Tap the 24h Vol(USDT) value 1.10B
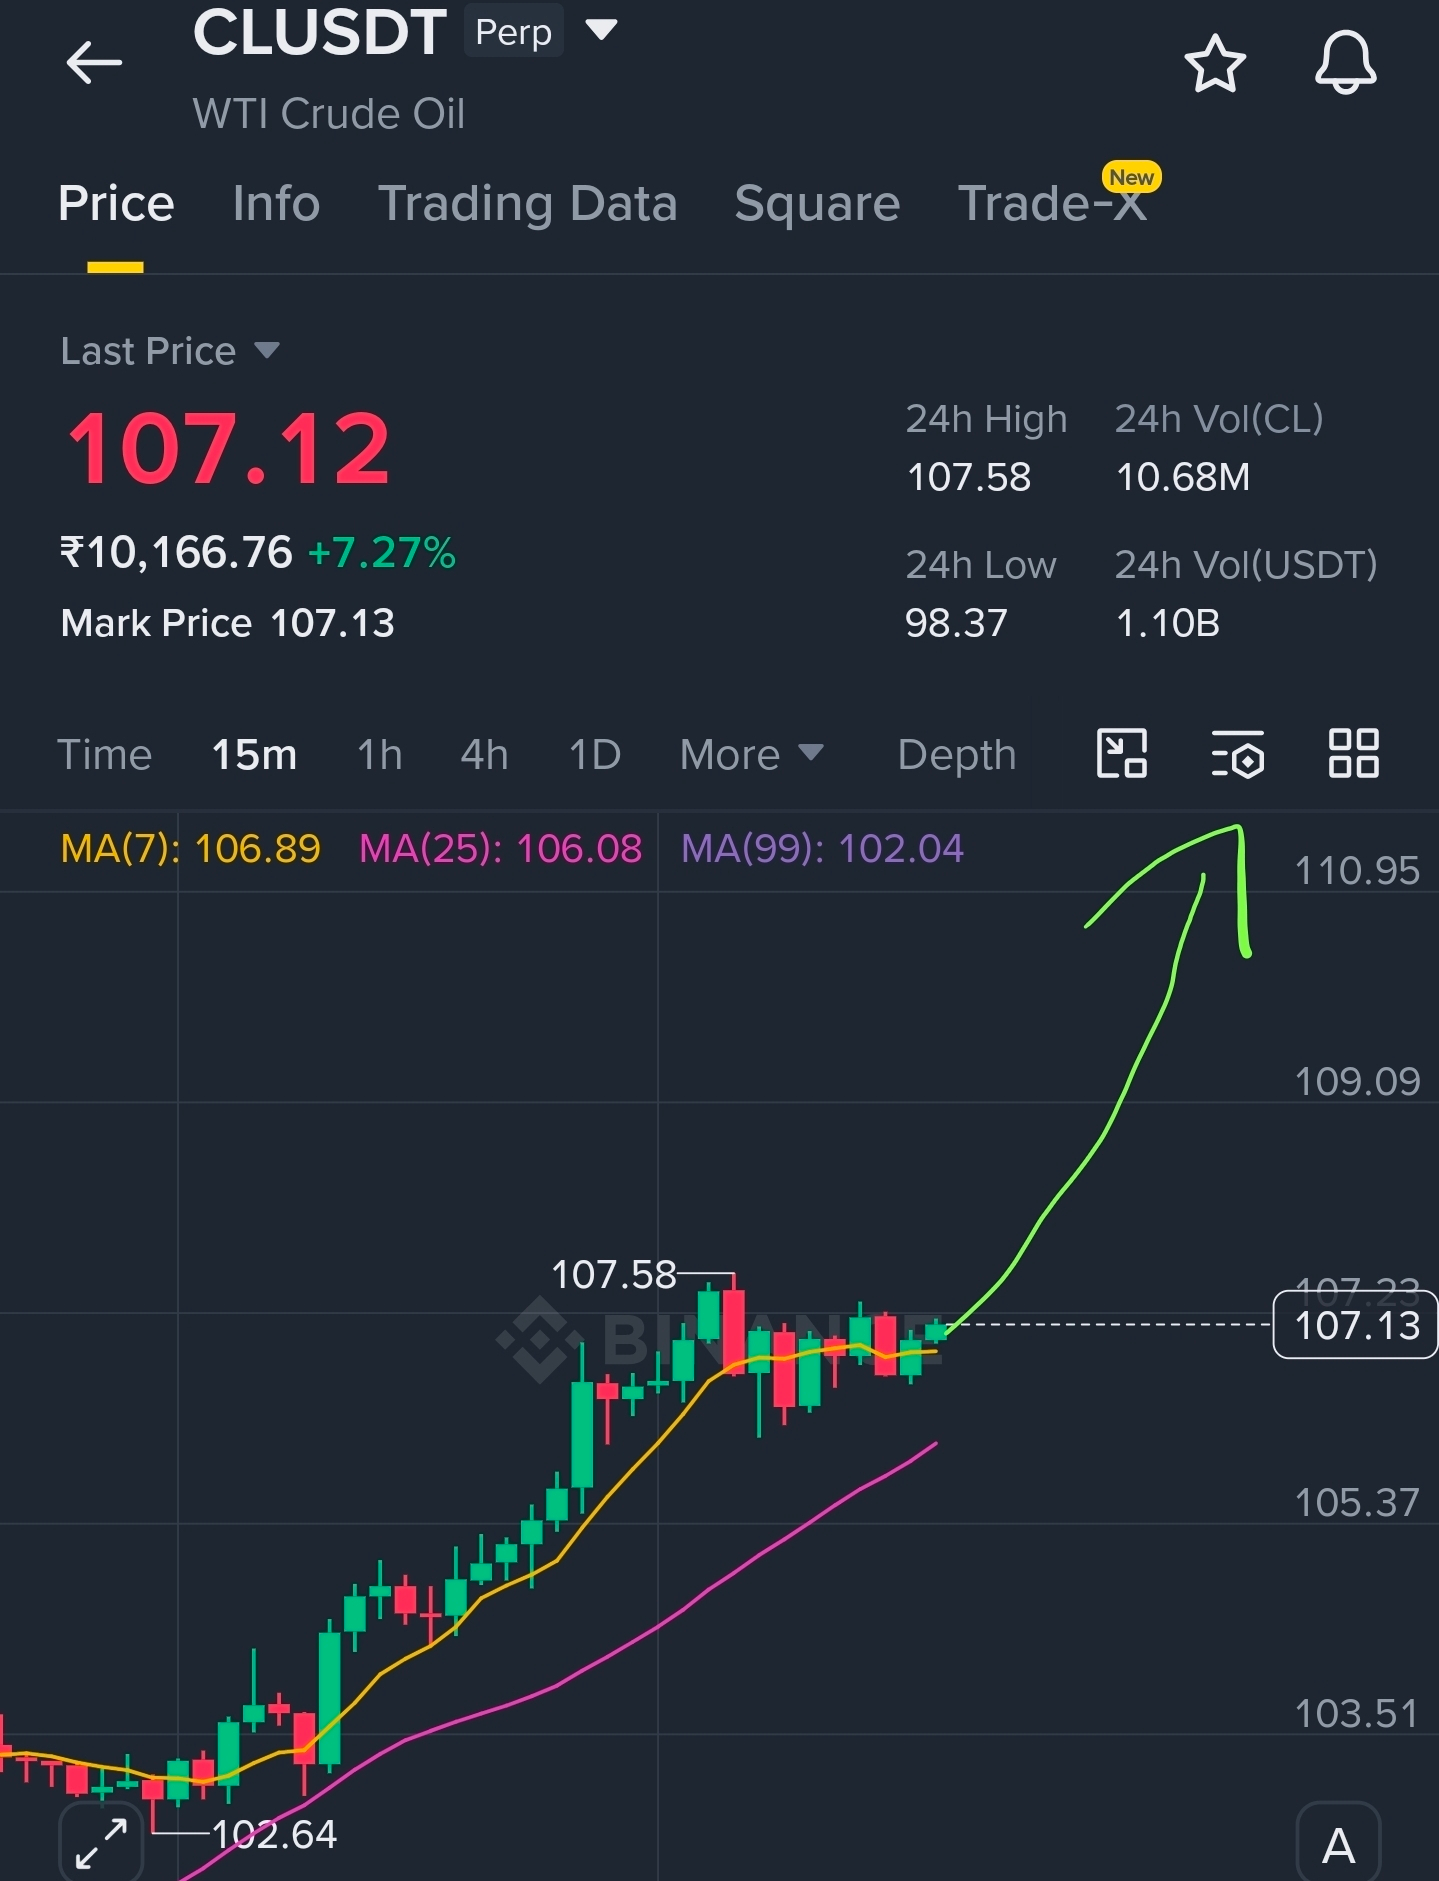Image resolution: width=1439 pixels, height=1881 pixels. [x=1168, y=623]
